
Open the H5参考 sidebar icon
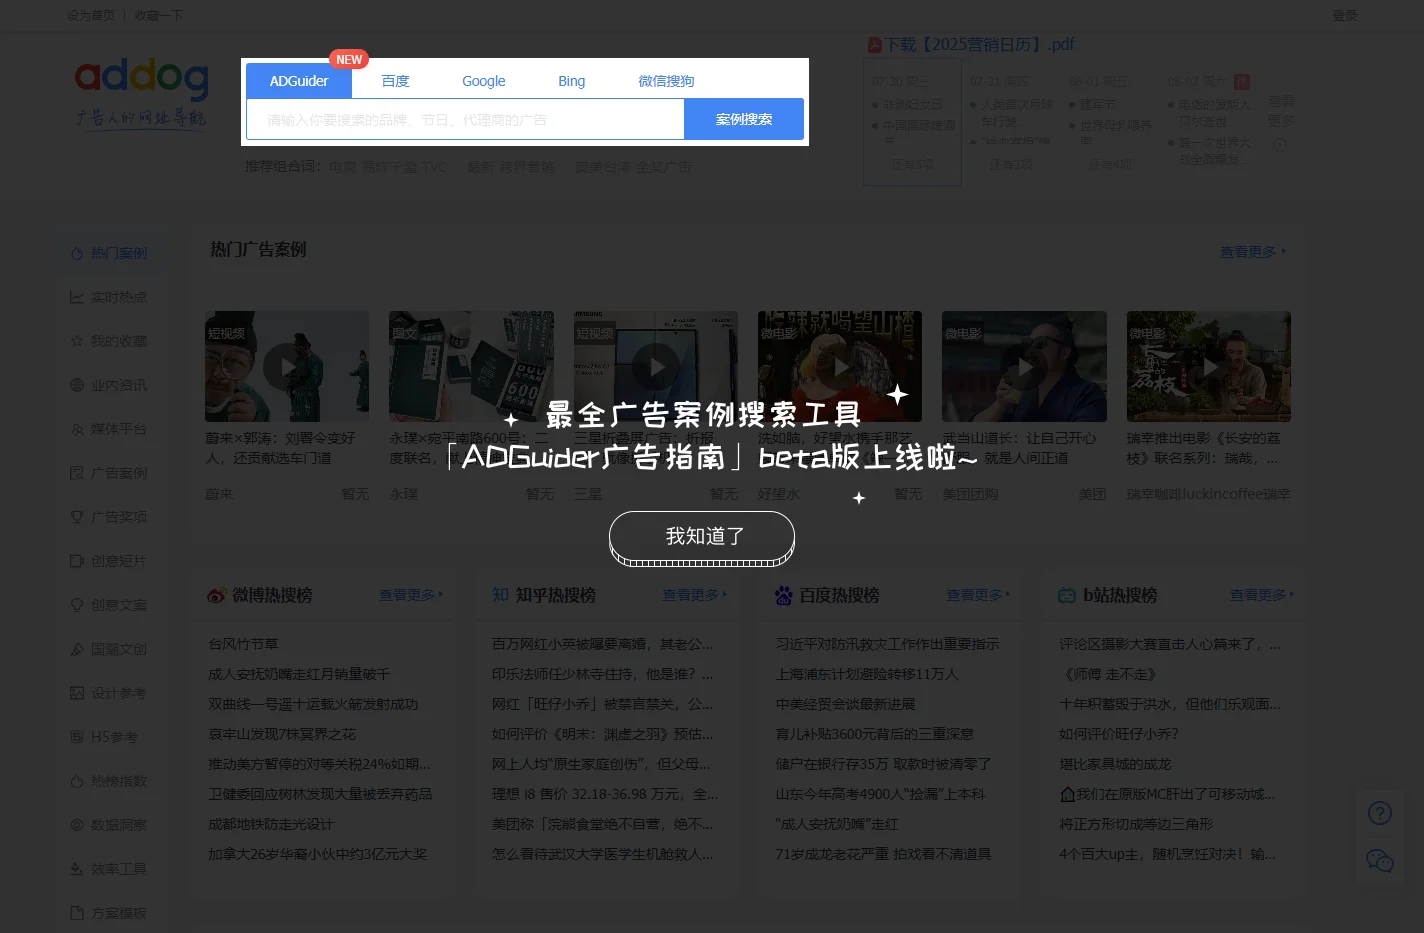pos(77,737)
